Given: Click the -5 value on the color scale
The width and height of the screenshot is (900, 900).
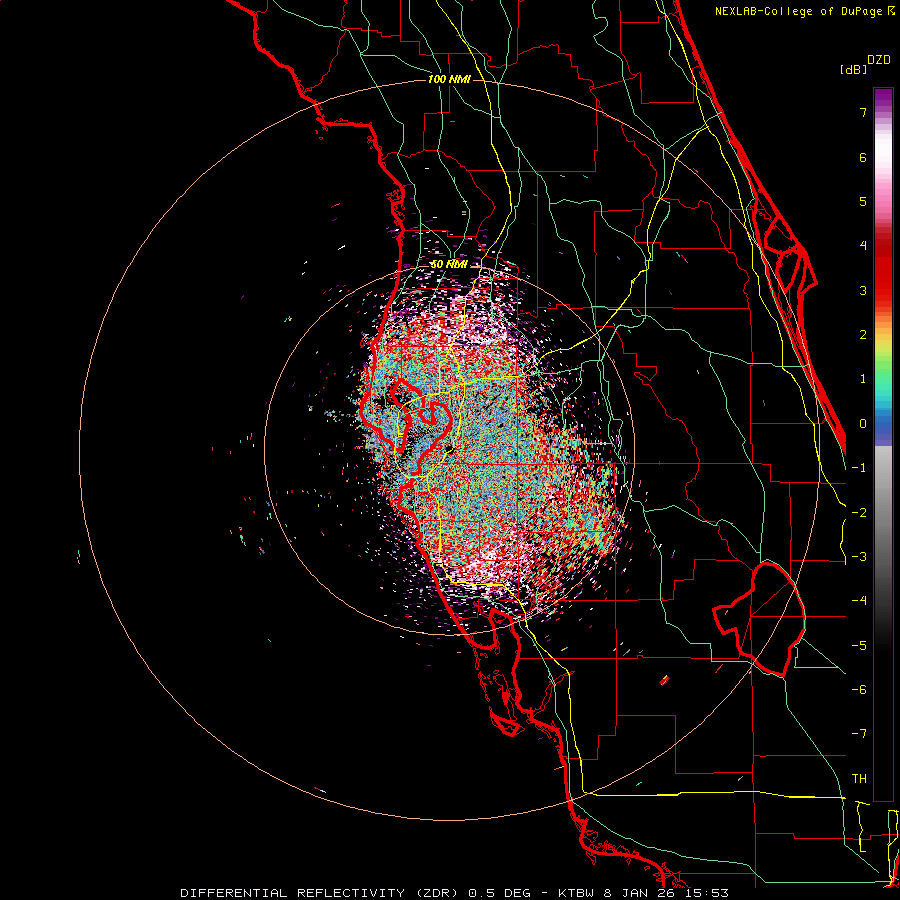Looking at the screenshot, I should (x=859, y=646).
